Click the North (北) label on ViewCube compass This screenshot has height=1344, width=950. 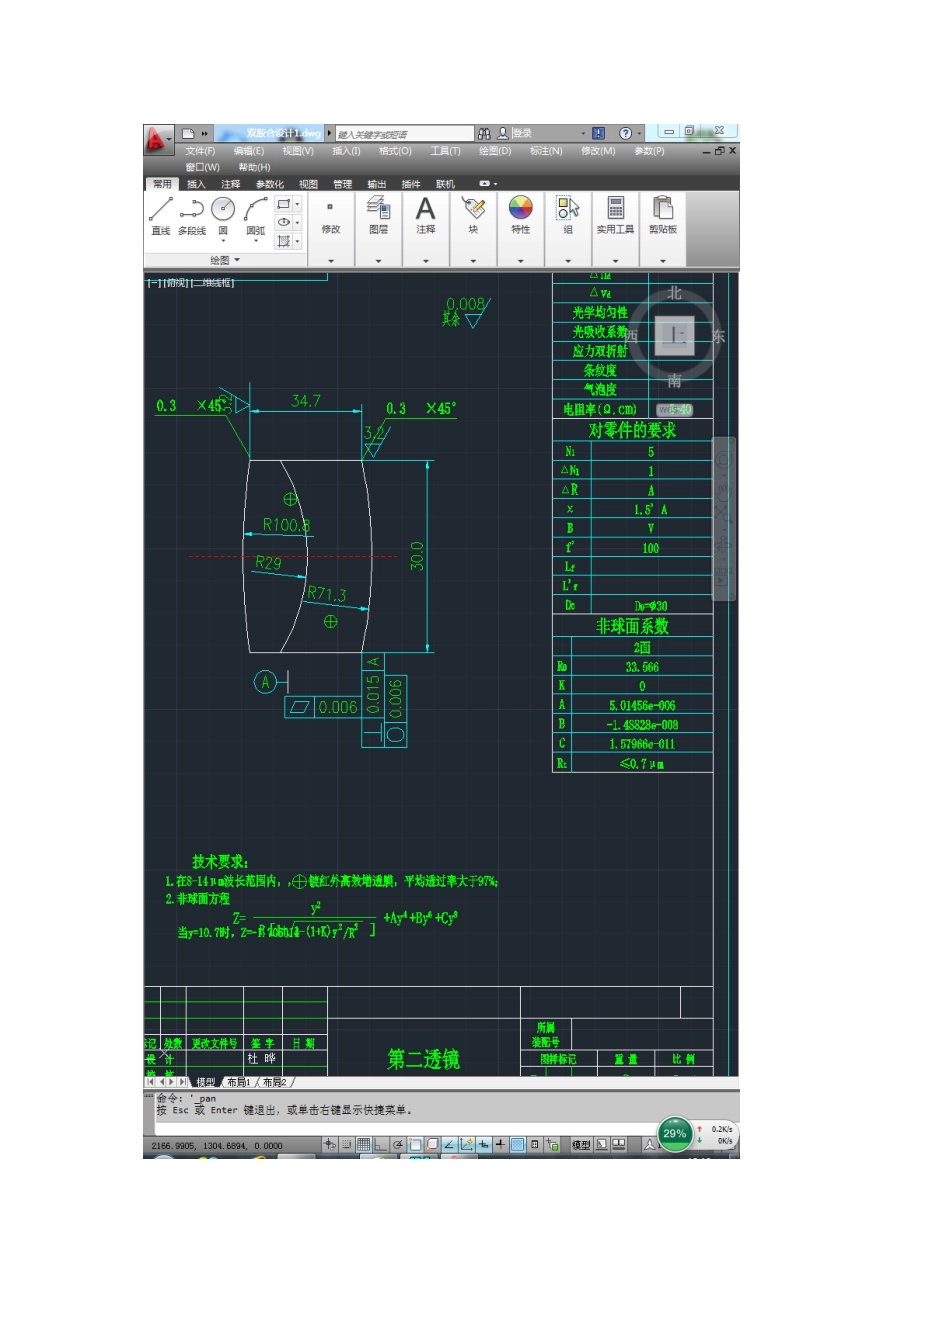(675, 293)
